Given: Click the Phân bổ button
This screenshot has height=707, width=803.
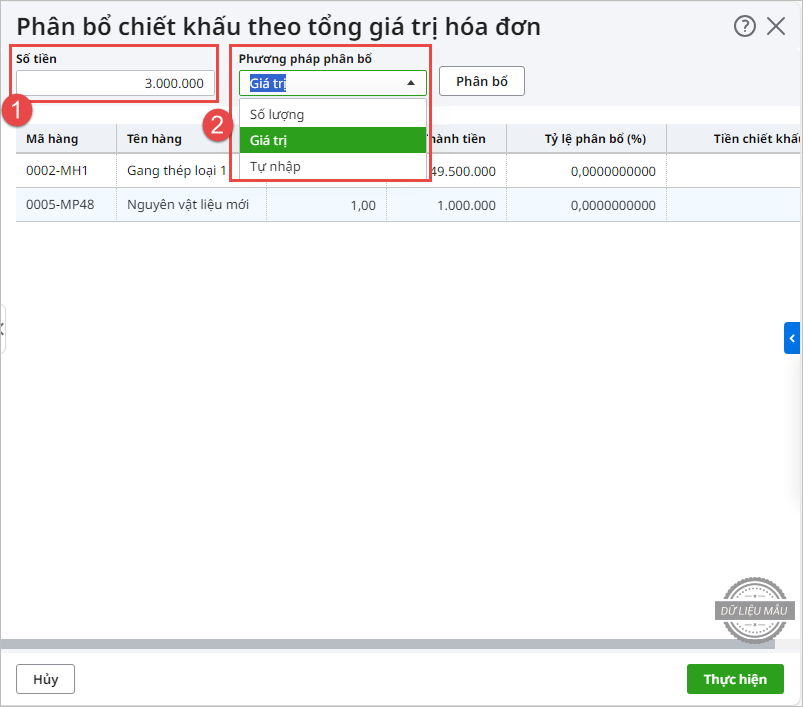Looking at the screenshot, I should coord(482,81).
